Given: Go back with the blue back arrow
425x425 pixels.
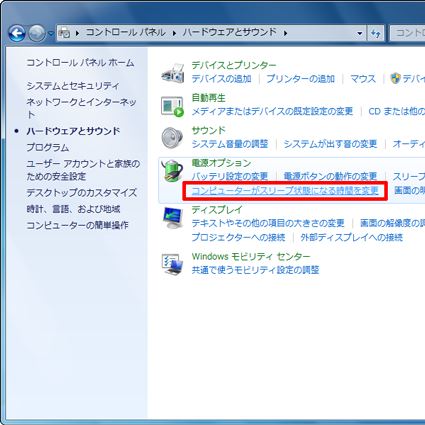Looking at the screenshot, I should [x=17, y=33].
